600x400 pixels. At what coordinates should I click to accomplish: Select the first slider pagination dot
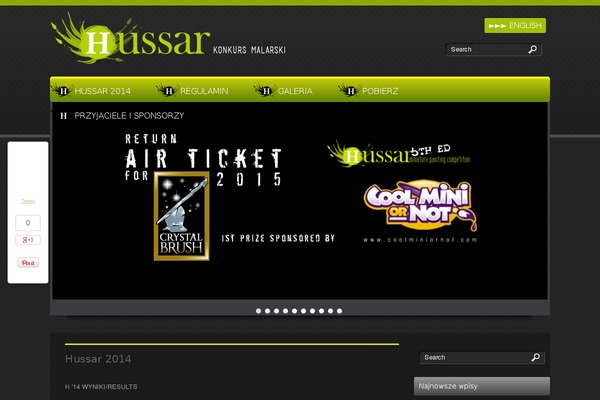point(259,311)
